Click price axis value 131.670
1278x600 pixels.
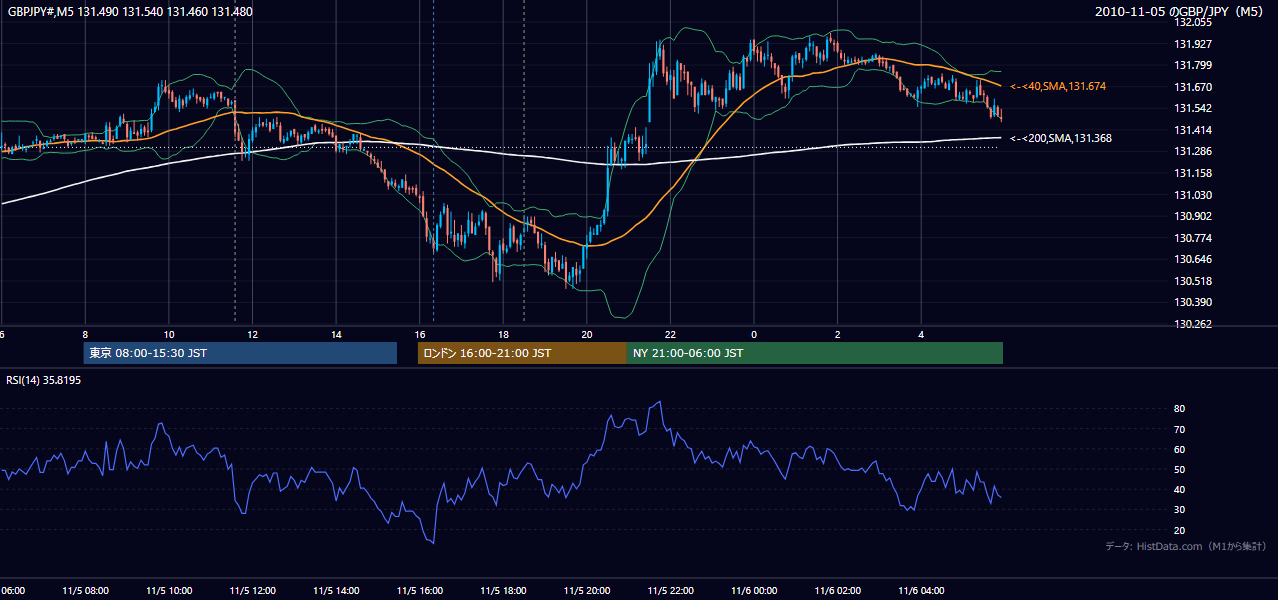tap(1193, 87)
